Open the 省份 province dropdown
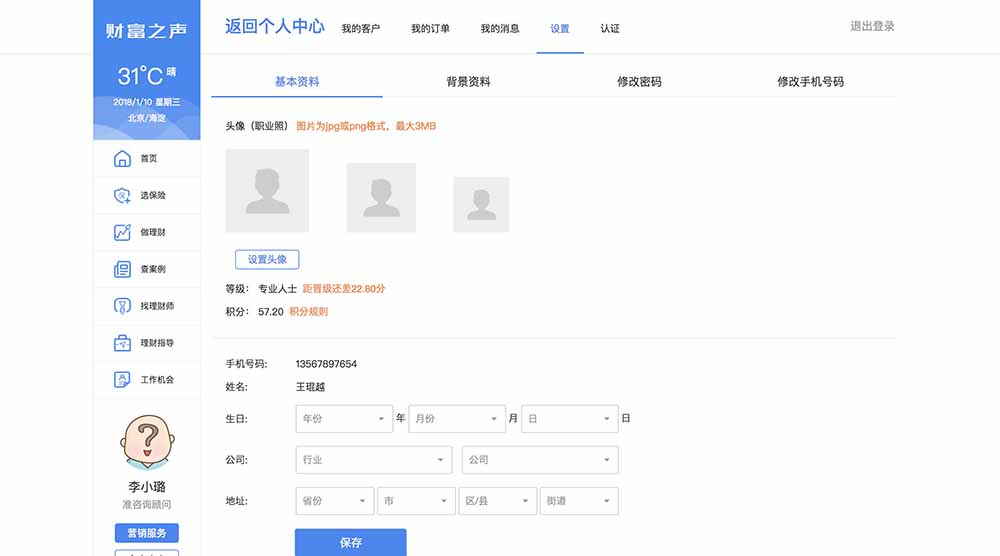This screenshot has width=1000, height=556. click(334, 501)
